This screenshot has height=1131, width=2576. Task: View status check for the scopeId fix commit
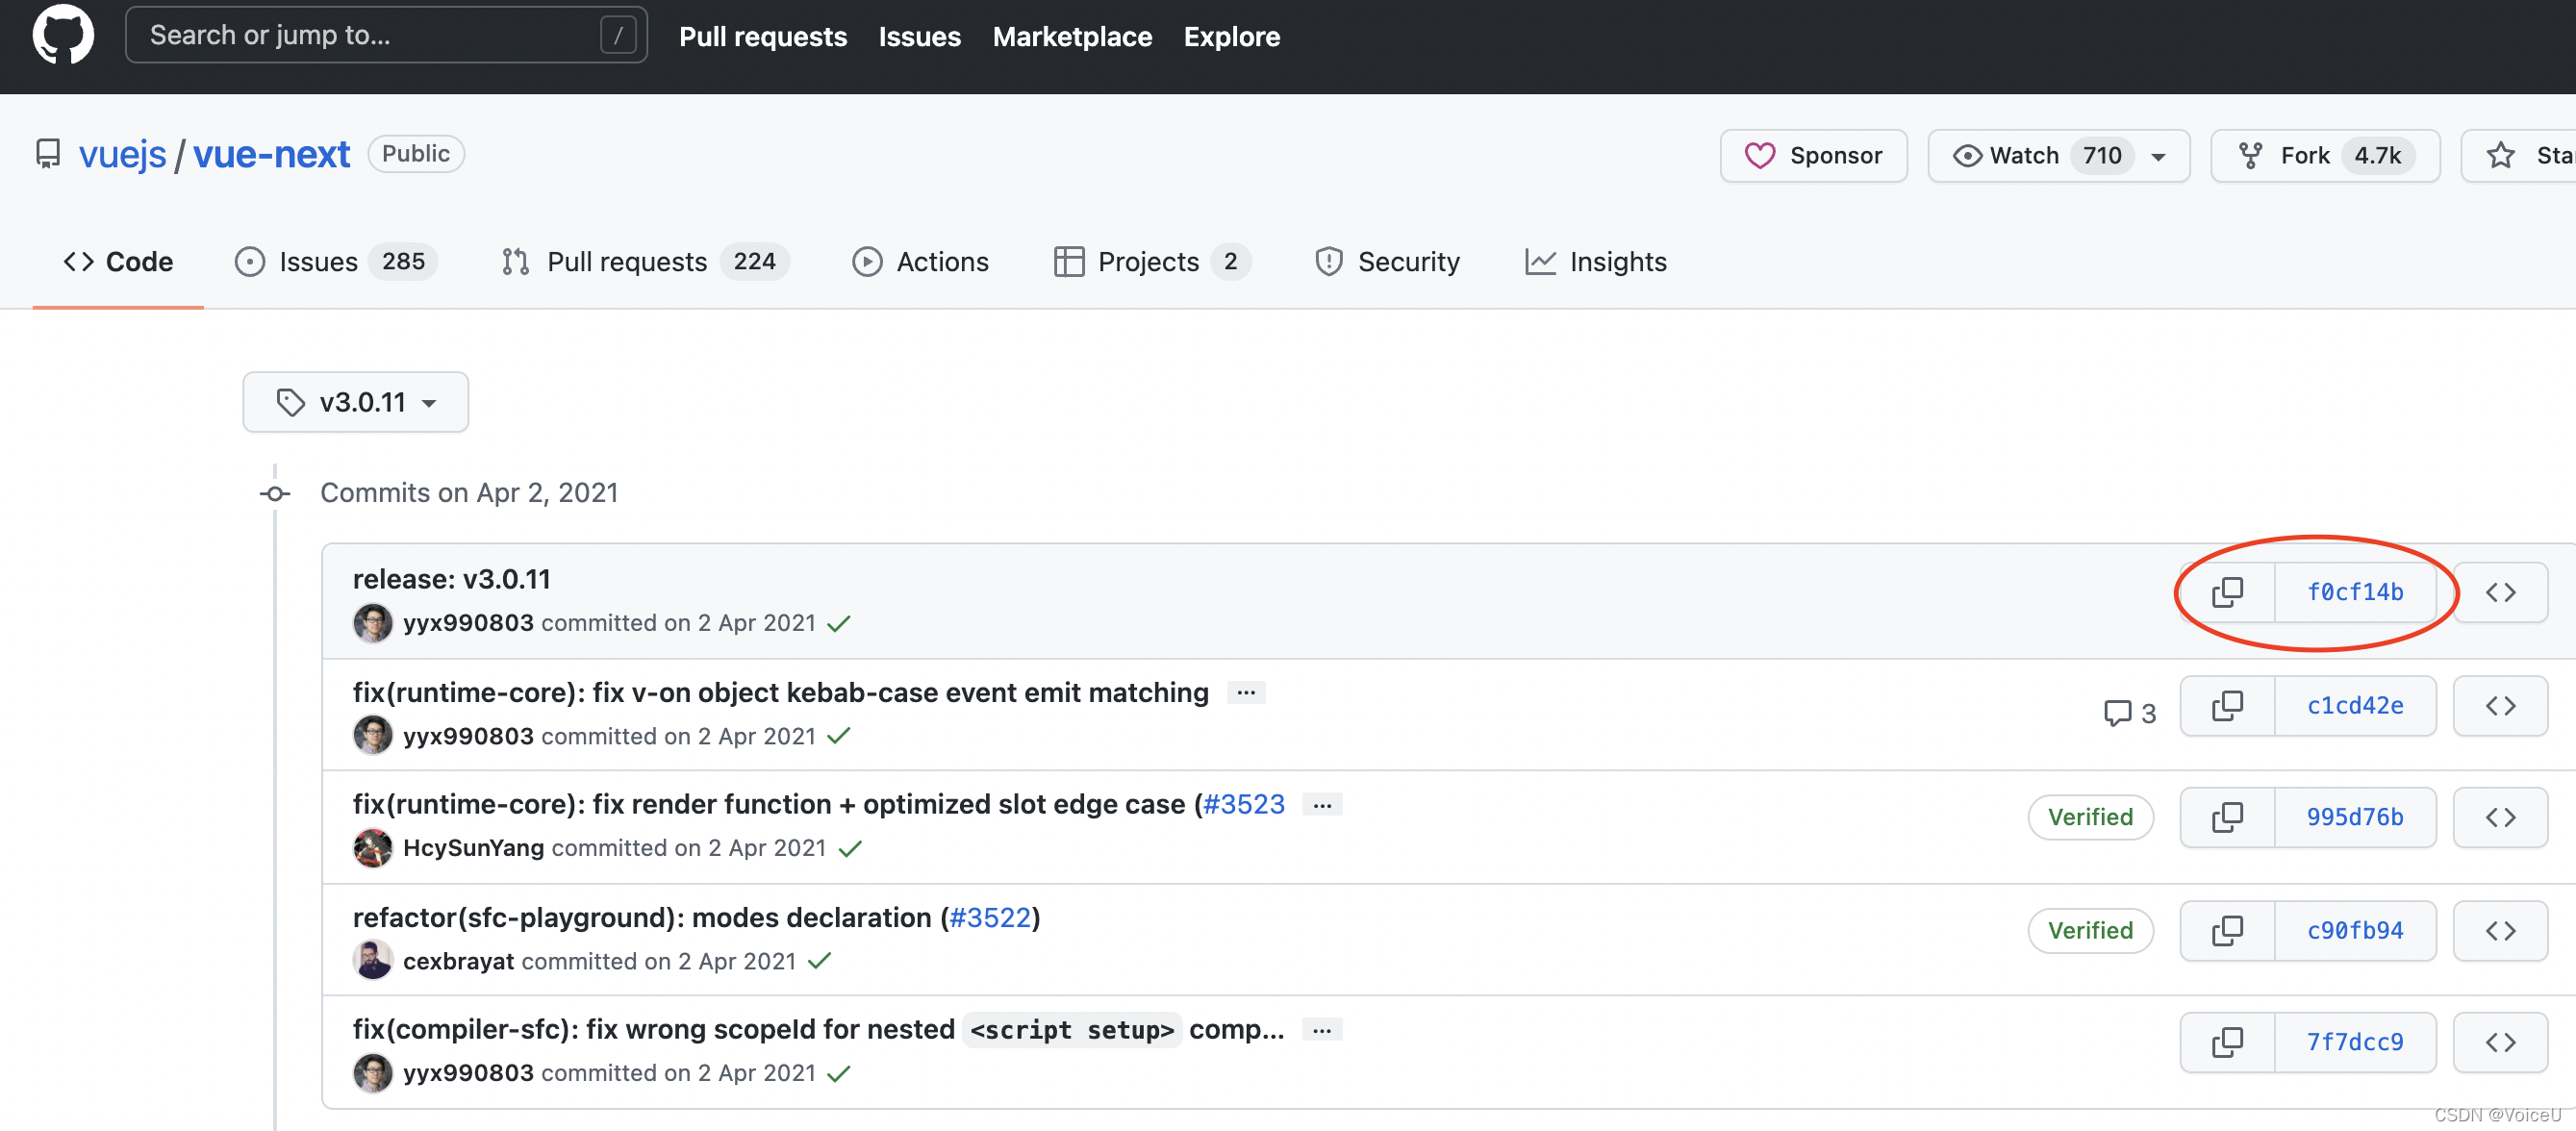click(x=839, y=1073)
